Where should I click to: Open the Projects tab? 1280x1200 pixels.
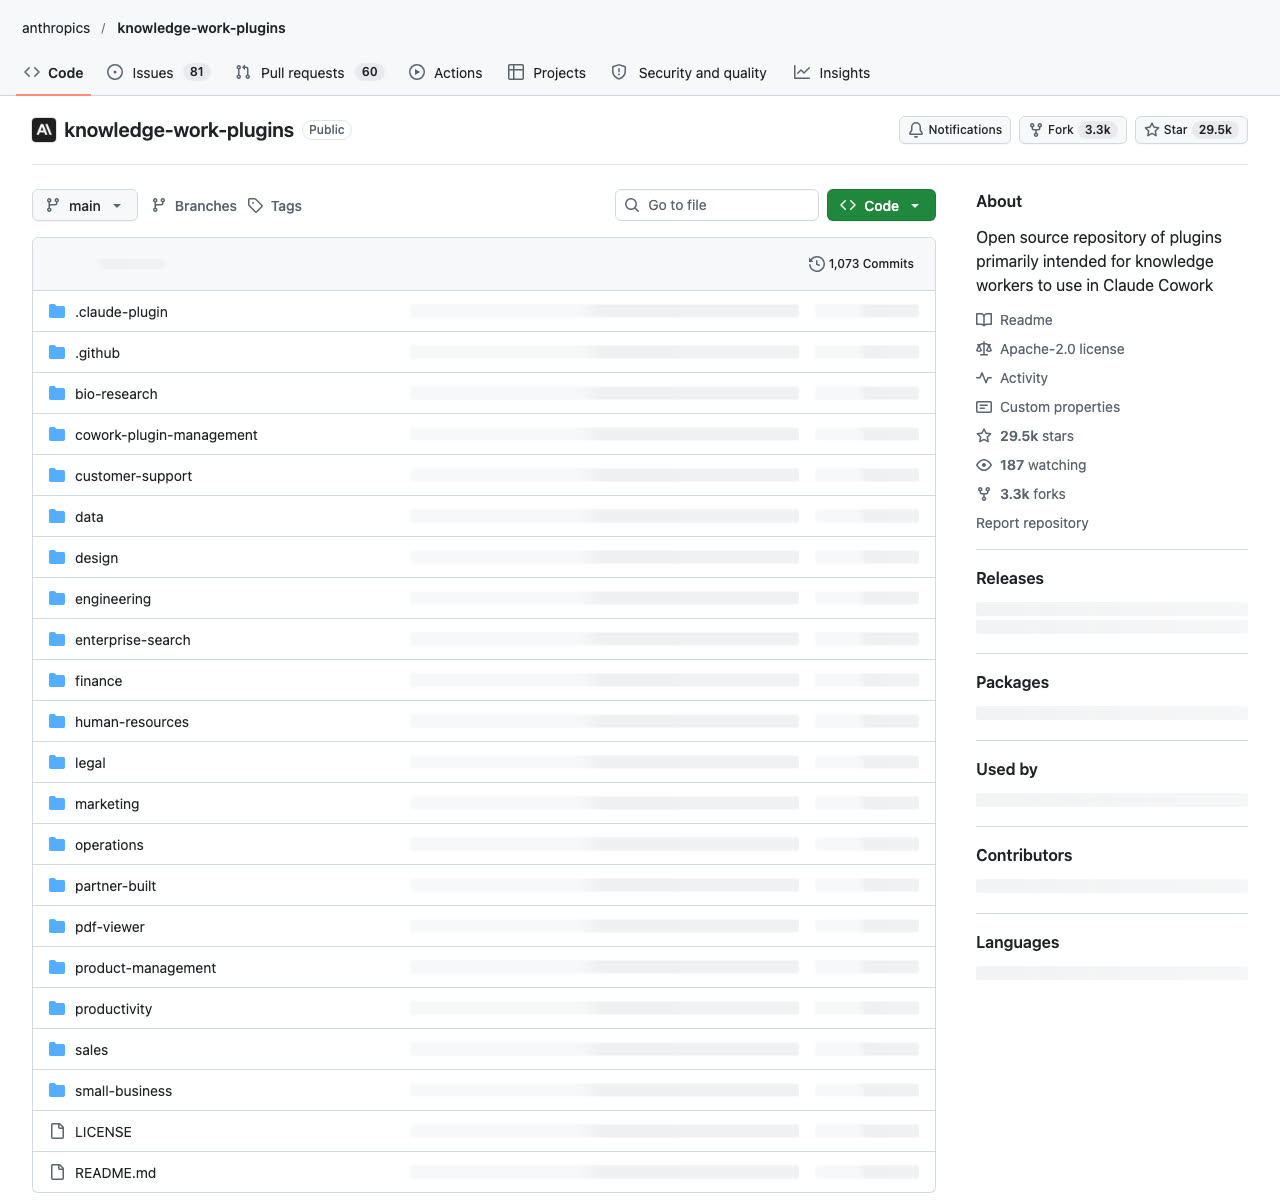pyautogui.click(x=547, y=72)
